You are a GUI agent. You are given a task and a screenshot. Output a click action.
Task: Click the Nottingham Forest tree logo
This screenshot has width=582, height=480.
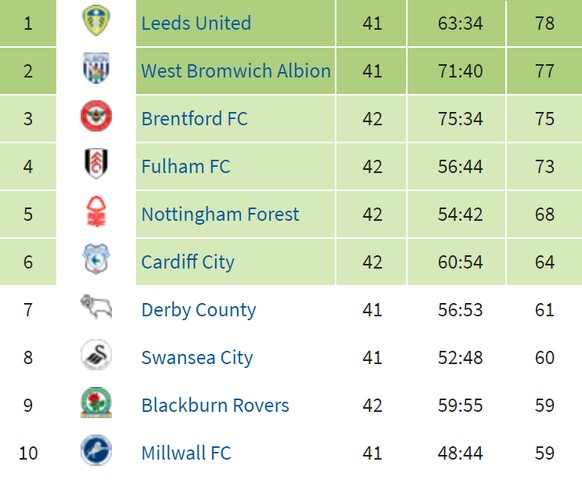[96, 211]
